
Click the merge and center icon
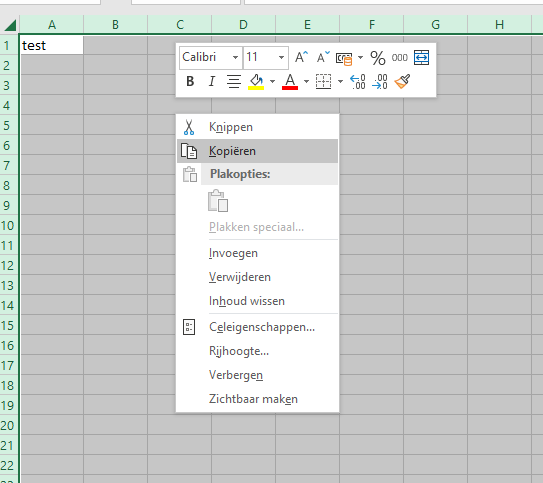(x=421, y=57)
